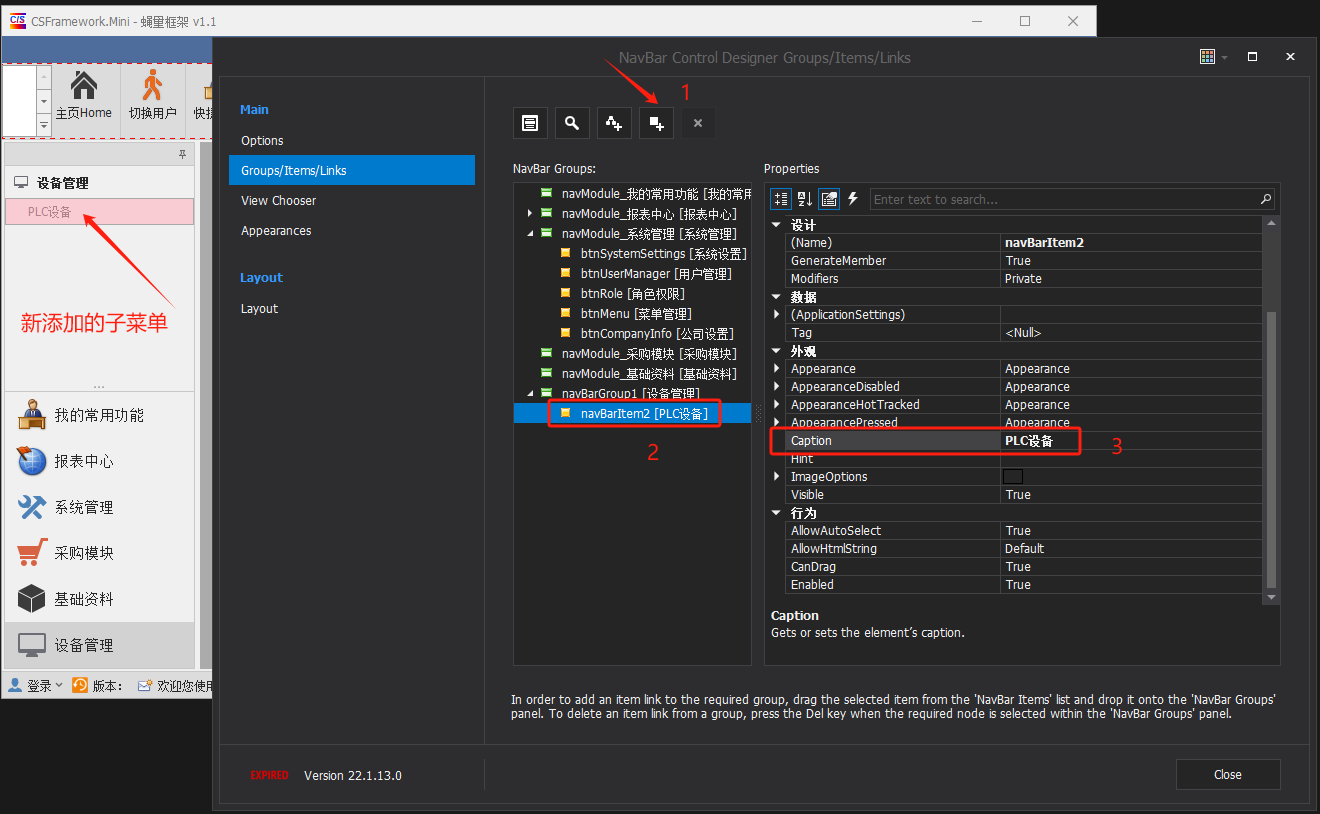
Task: Click the envelope message icon in status bar
Action: coord(145,686)
